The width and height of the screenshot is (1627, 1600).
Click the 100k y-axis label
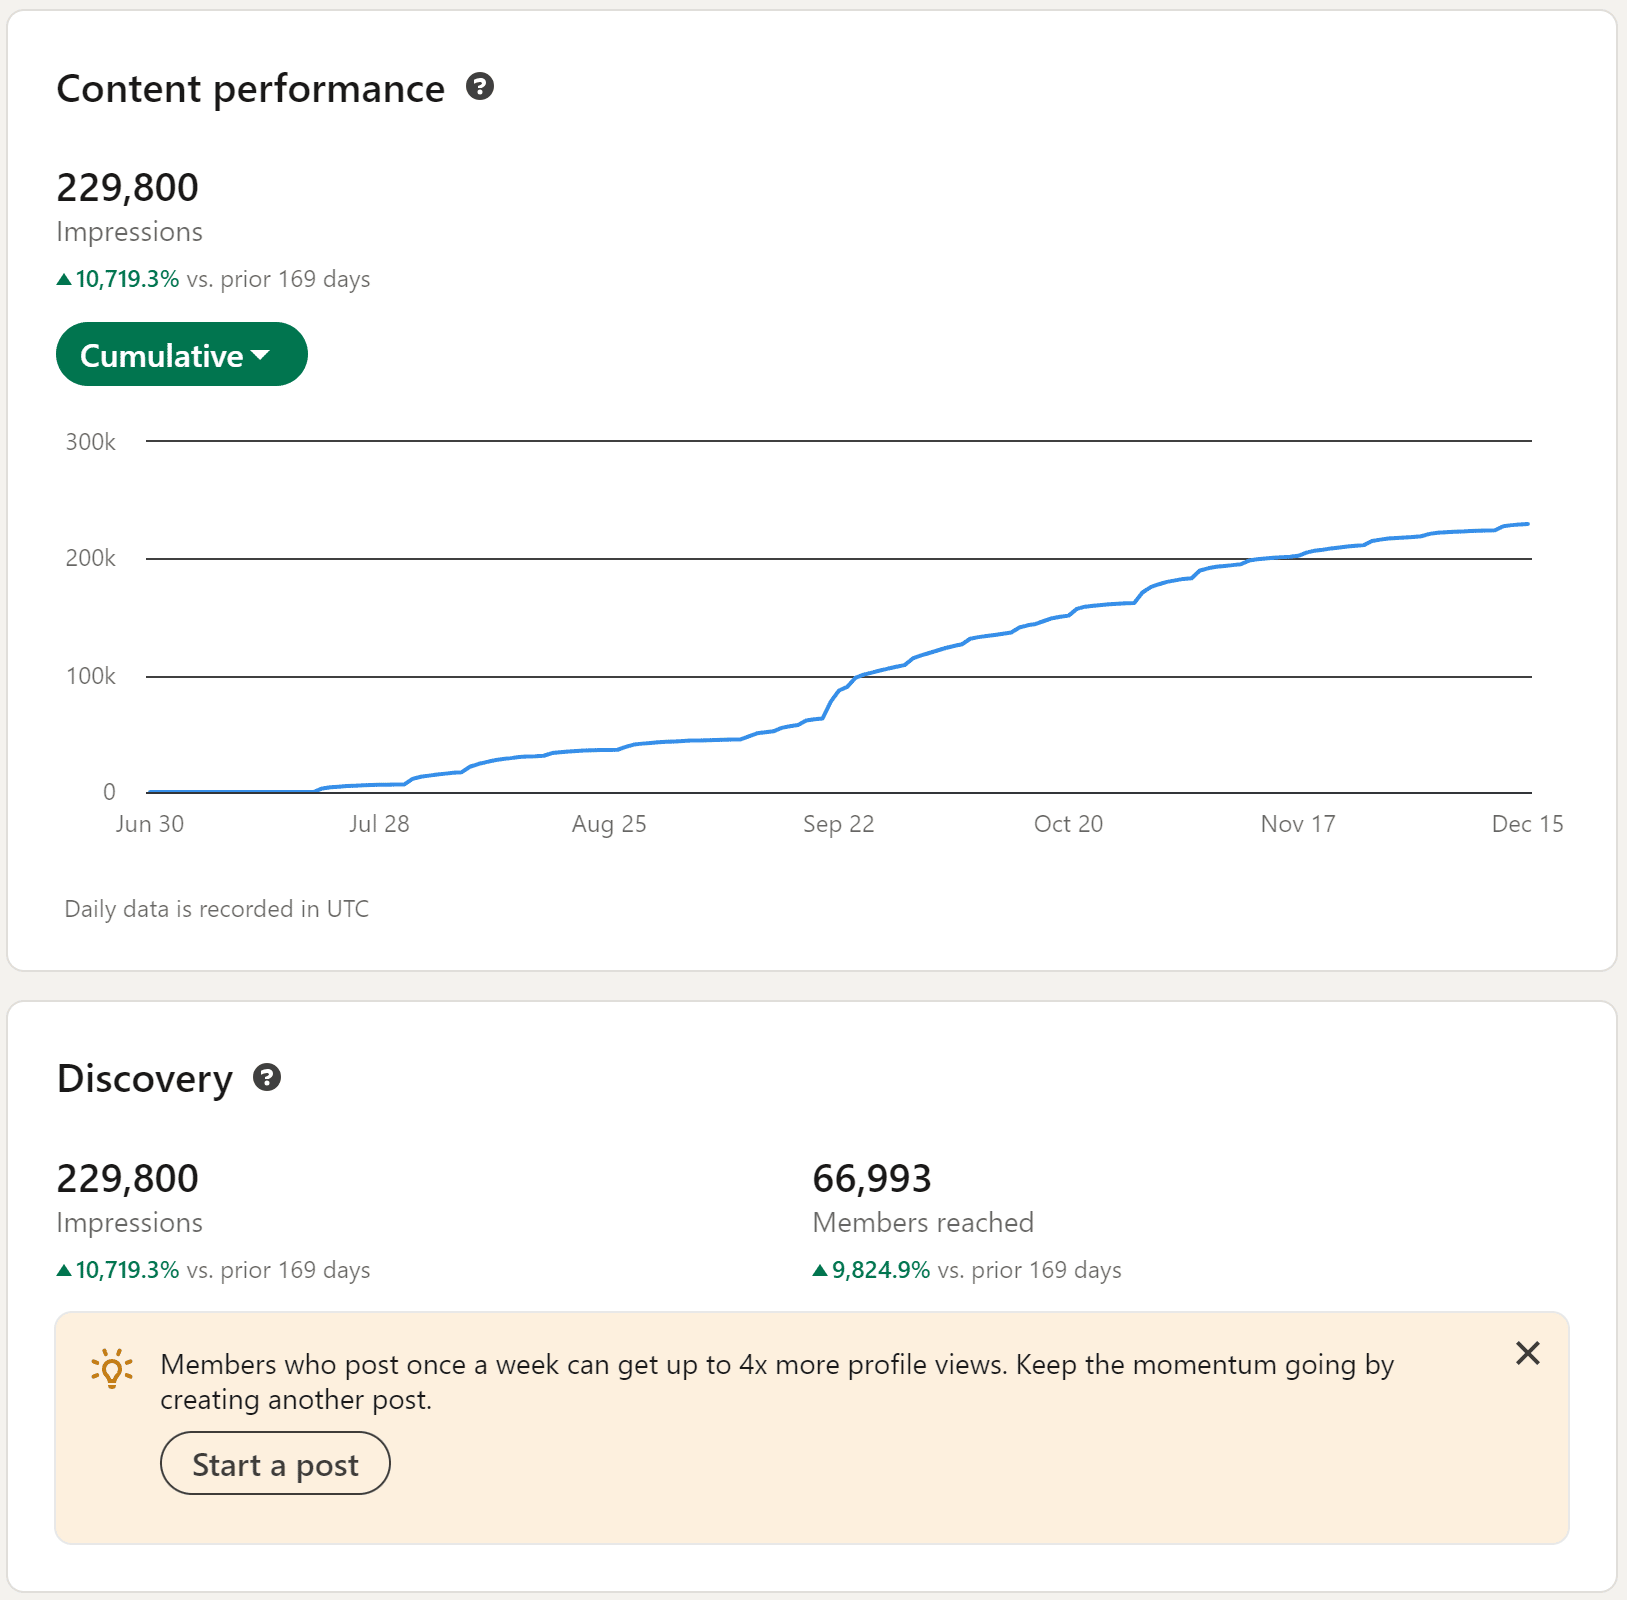coord(91,677)
